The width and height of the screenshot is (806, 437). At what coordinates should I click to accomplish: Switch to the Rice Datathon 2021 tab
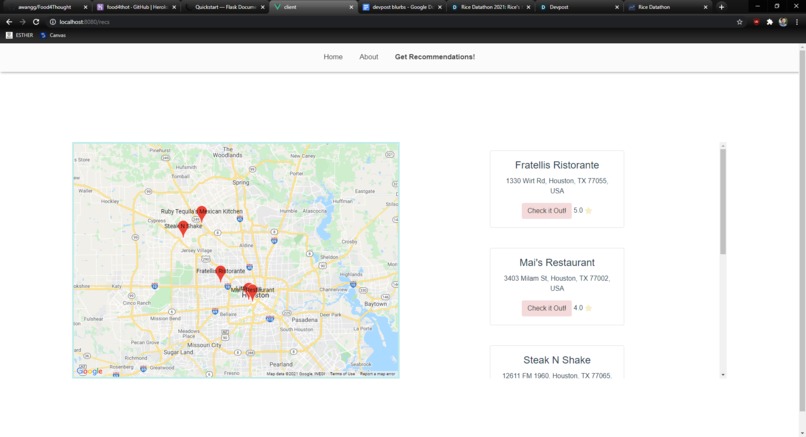tap(490, 7)
